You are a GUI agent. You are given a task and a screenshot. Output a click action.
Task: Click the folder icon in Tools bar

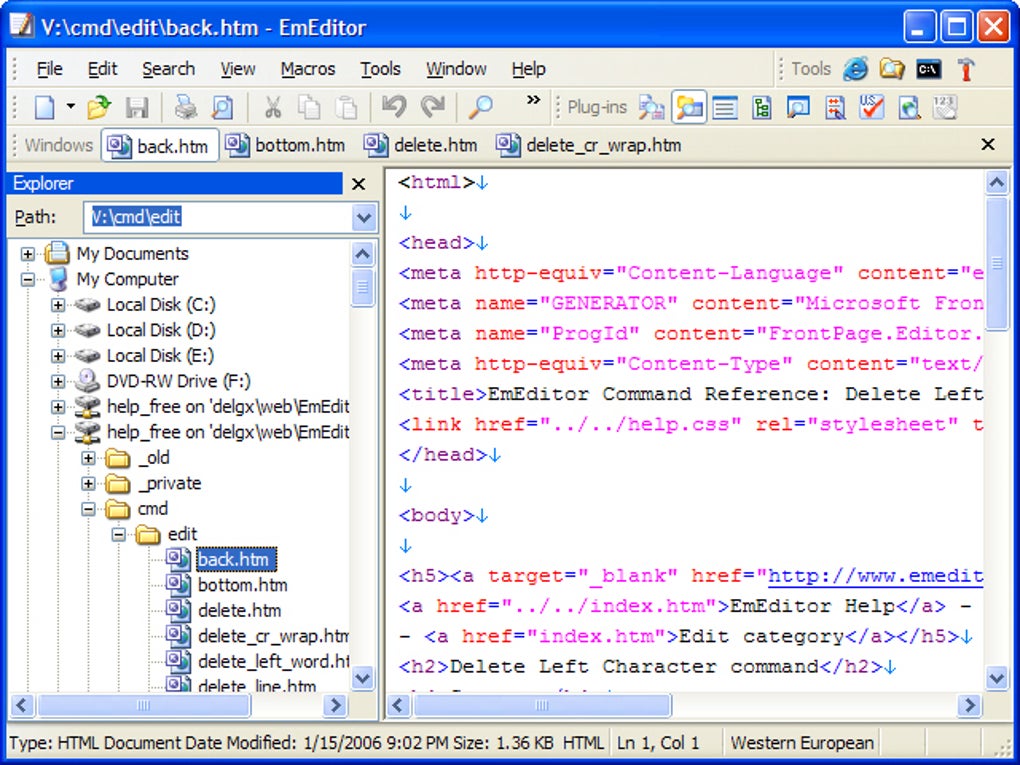tap(892, 68)
